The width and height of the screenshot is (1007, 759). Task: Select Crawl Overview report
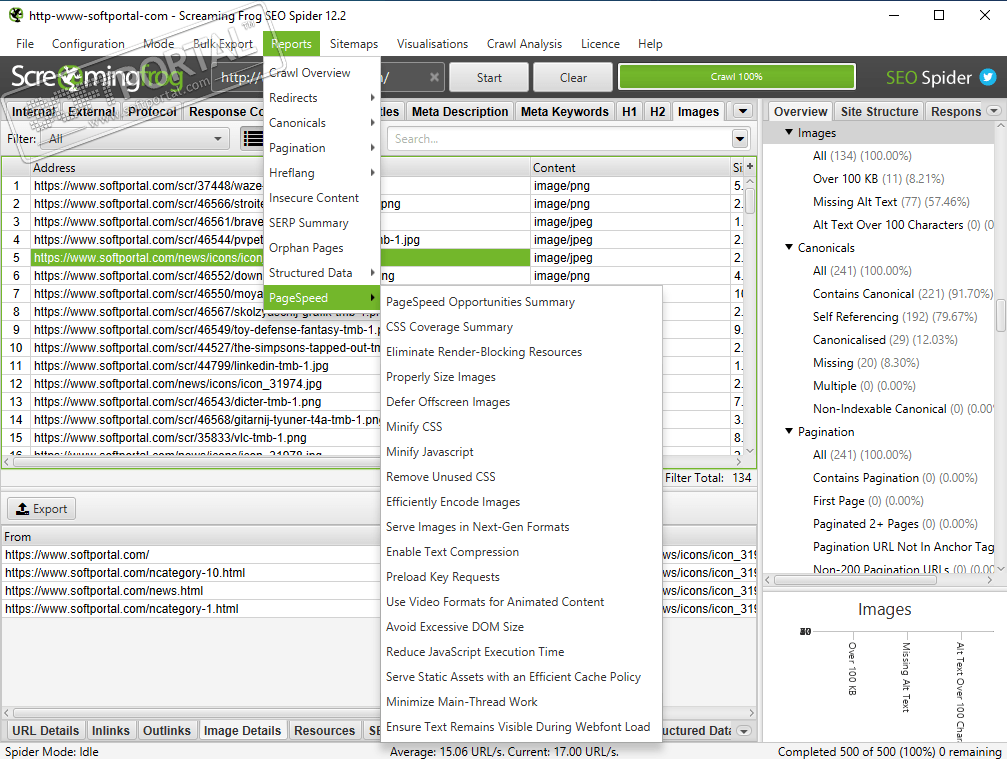pos(322,73)
